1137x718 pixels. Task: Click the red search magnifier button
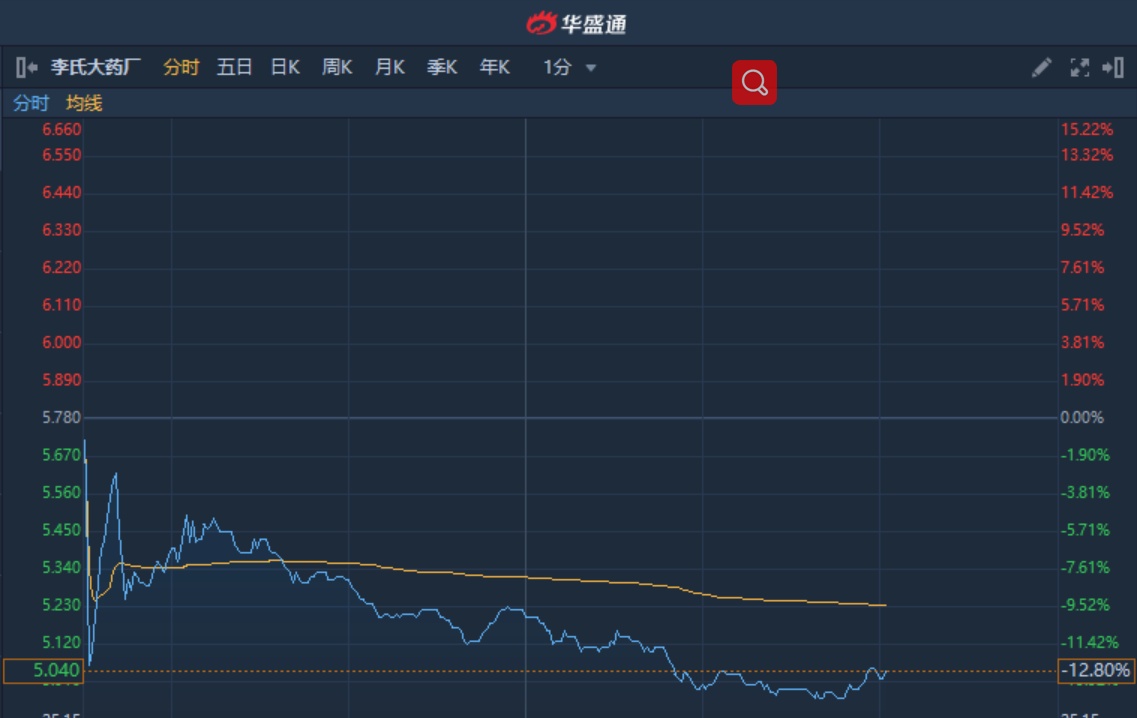click(754, 83)
